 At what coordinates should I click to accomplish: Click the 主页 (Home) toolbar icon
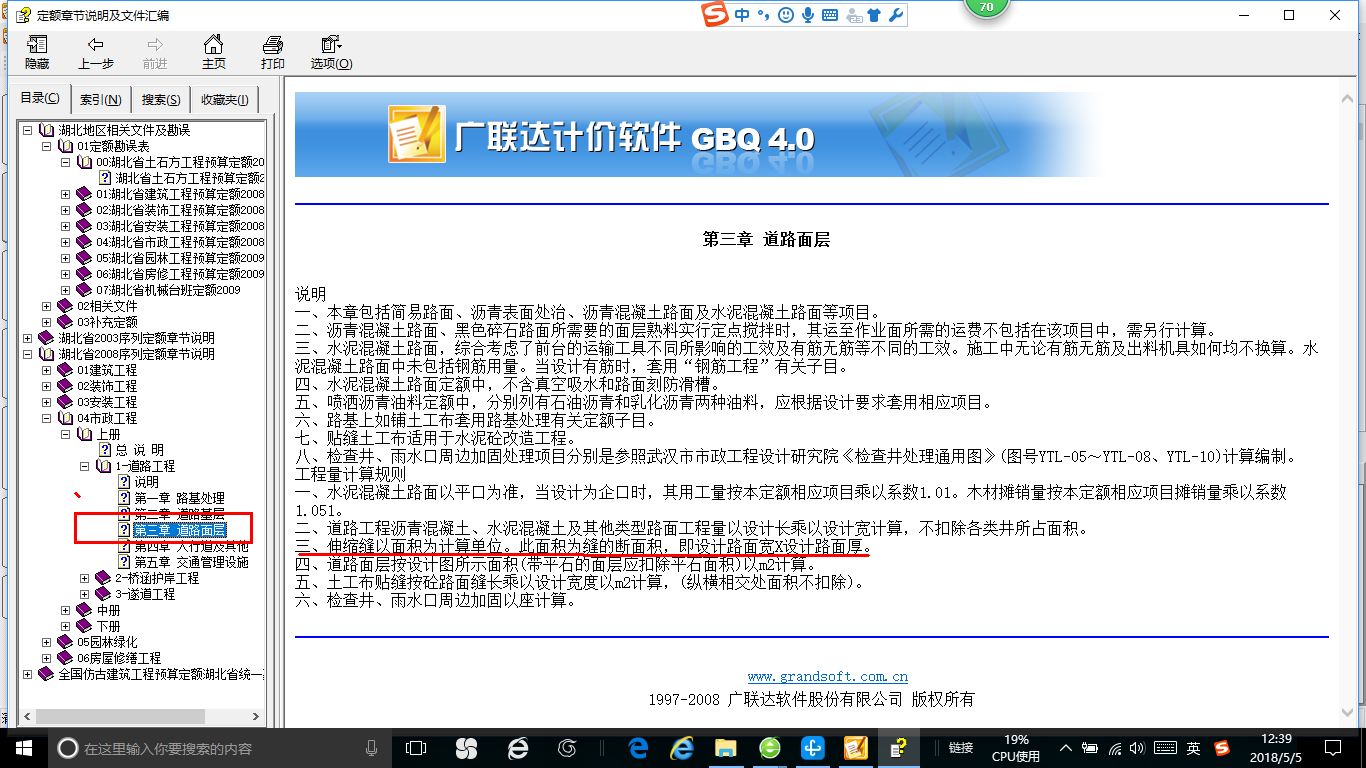click(214, 52)
